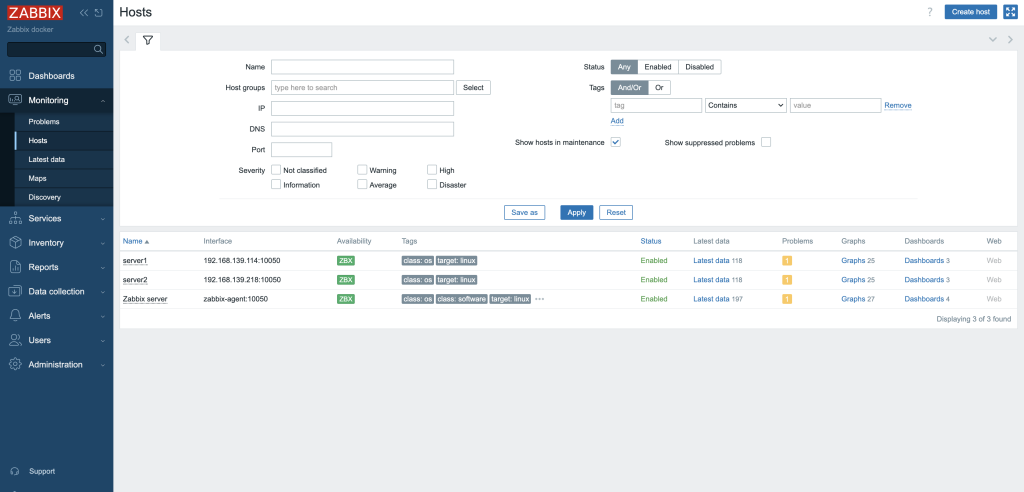The width and height of the screenshot is (1024, 492).
Task: Click the kiosk mode fullscreen icon
Action: click(1010, 12)
